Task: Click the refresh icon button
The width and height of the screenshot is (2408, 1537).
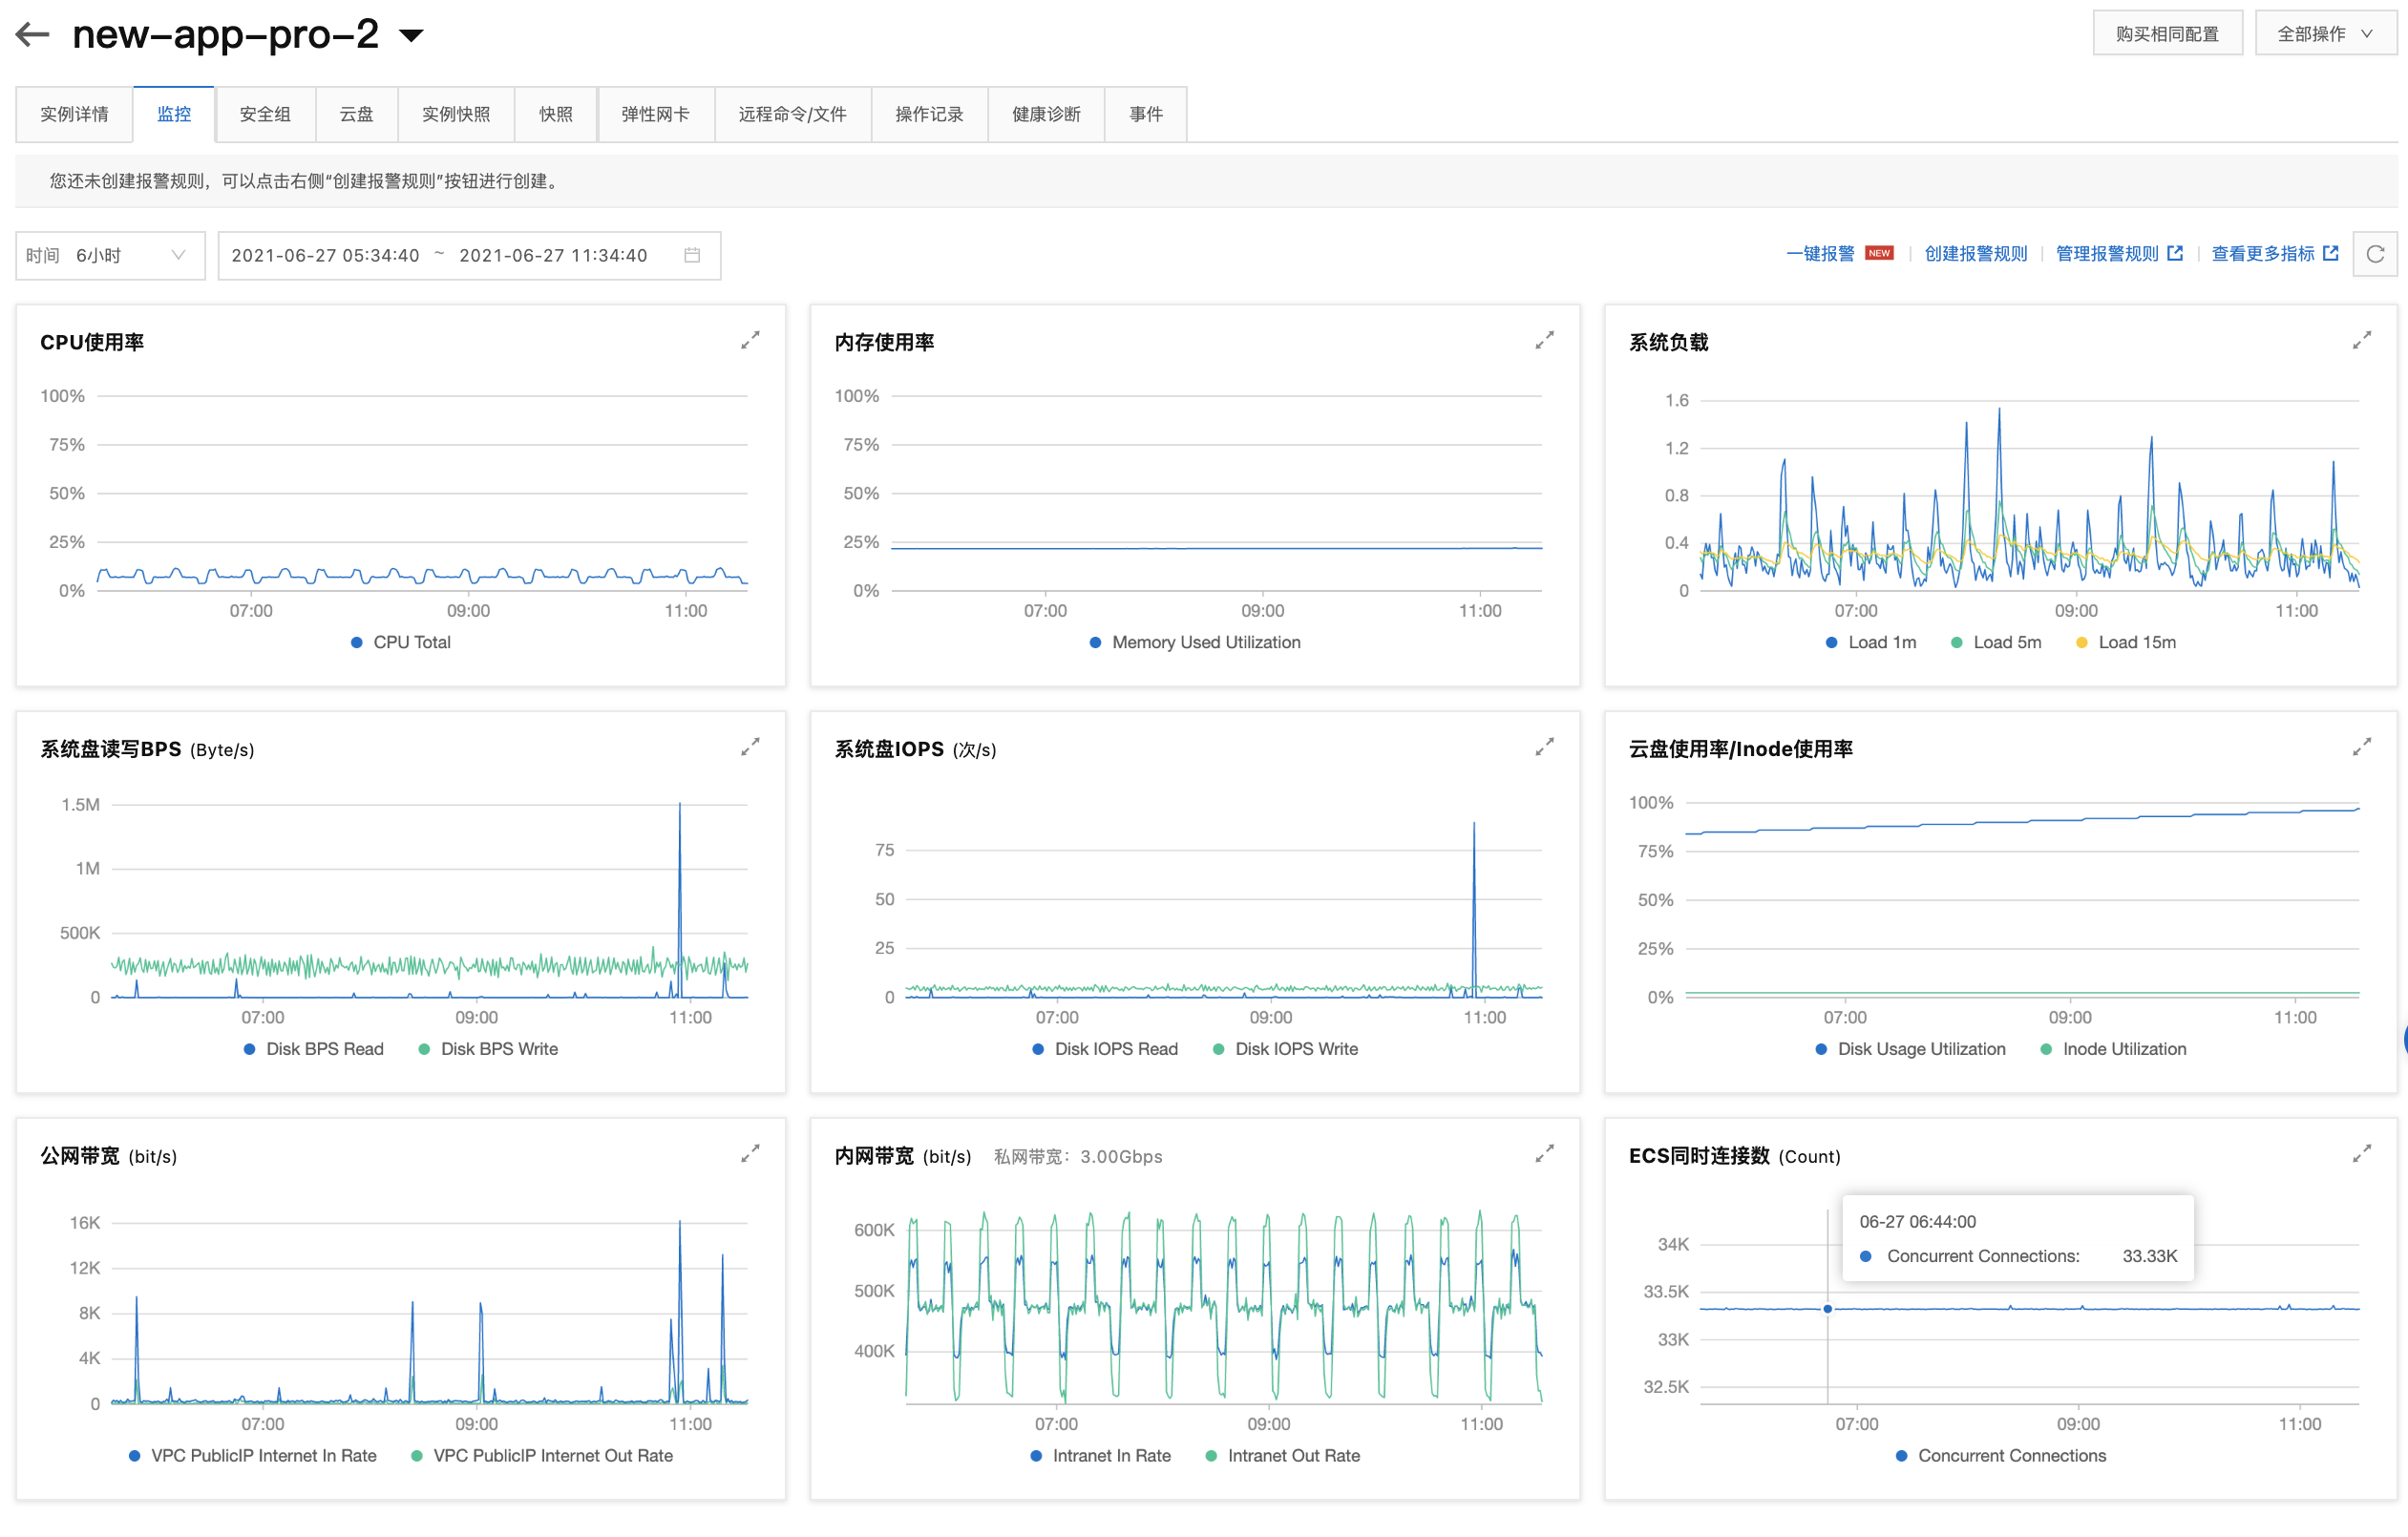Action: pos(2375,254)
